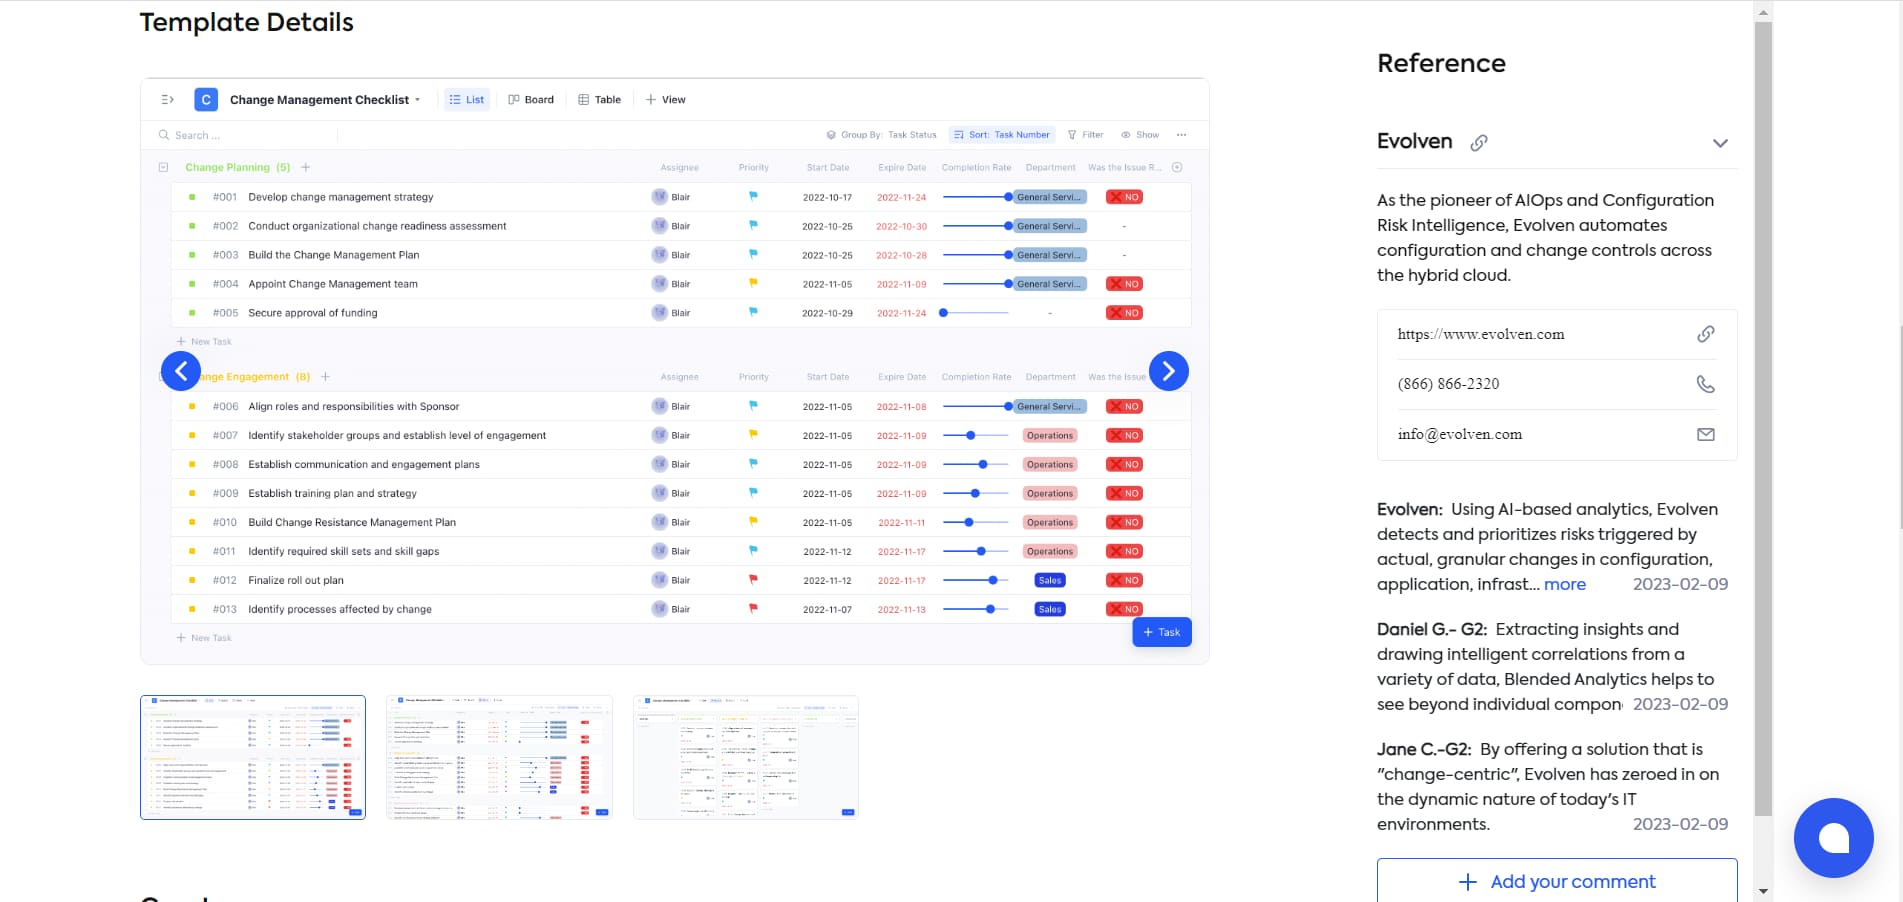Click the Show eye icon in the toolbar
The image size is (1903, 902).
click(x=1124, y=134)
